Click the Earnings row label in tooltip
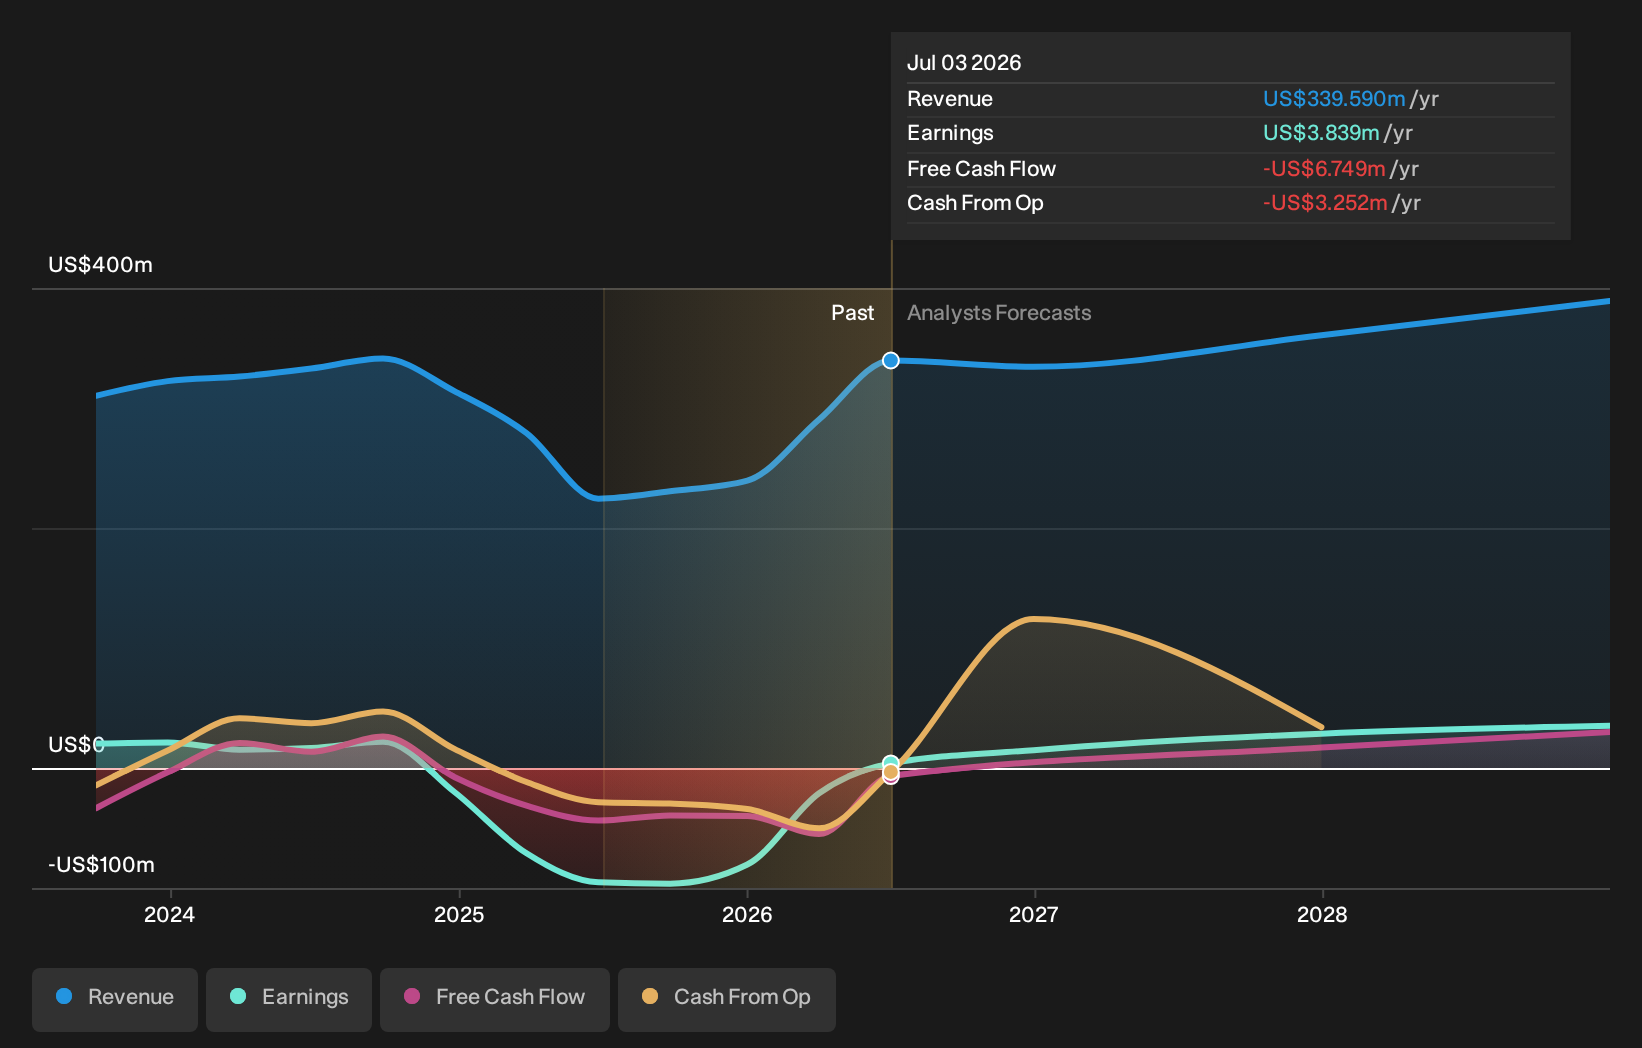Viewport: 1642px width, 1048px height. (x=950, y=133)
